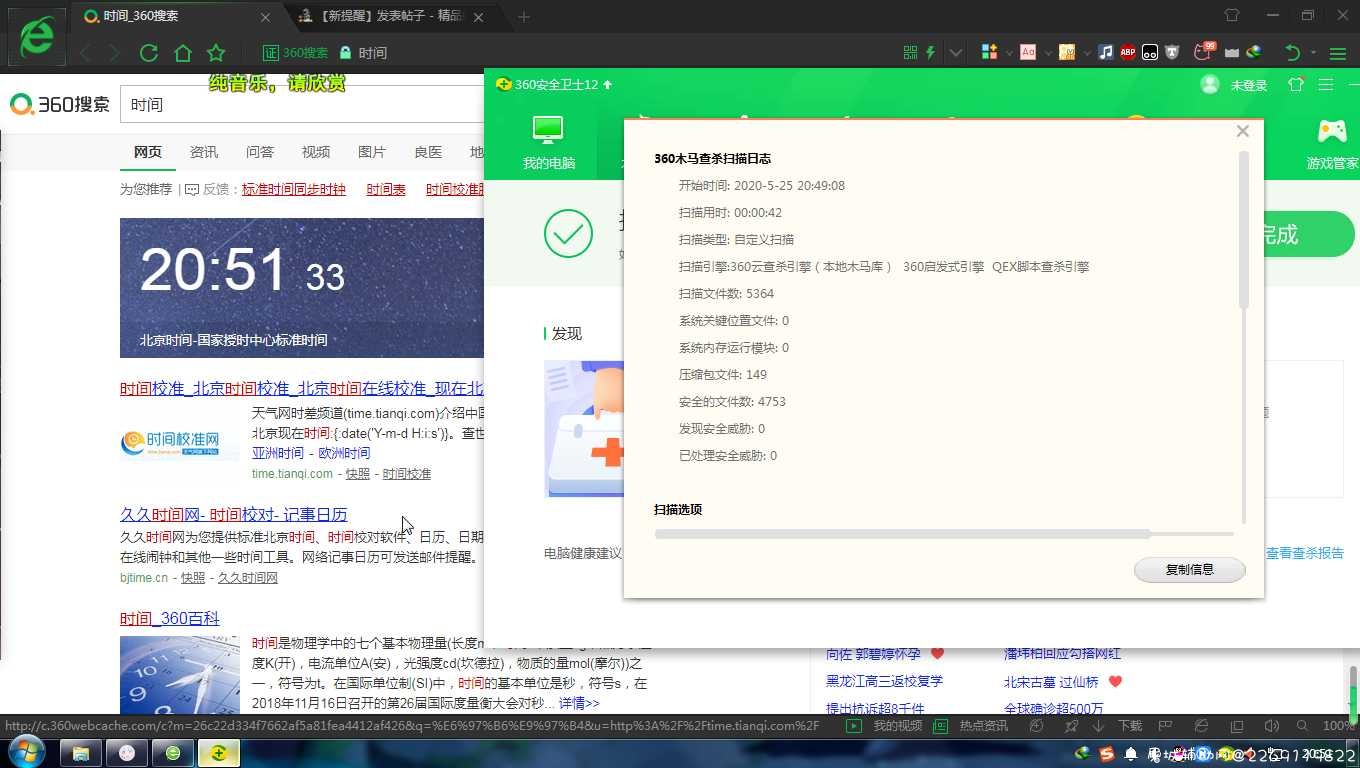The image size is (1360, 768).
Task: Close the 360木马查杀扫描日志 dialog
Action: tap(1243, 131)
